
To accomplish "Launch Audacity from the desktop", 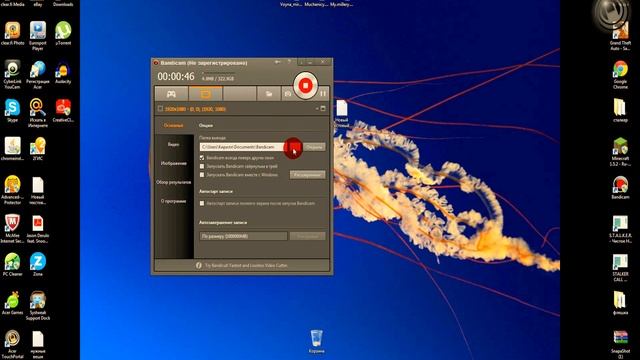I will point(63,73).
